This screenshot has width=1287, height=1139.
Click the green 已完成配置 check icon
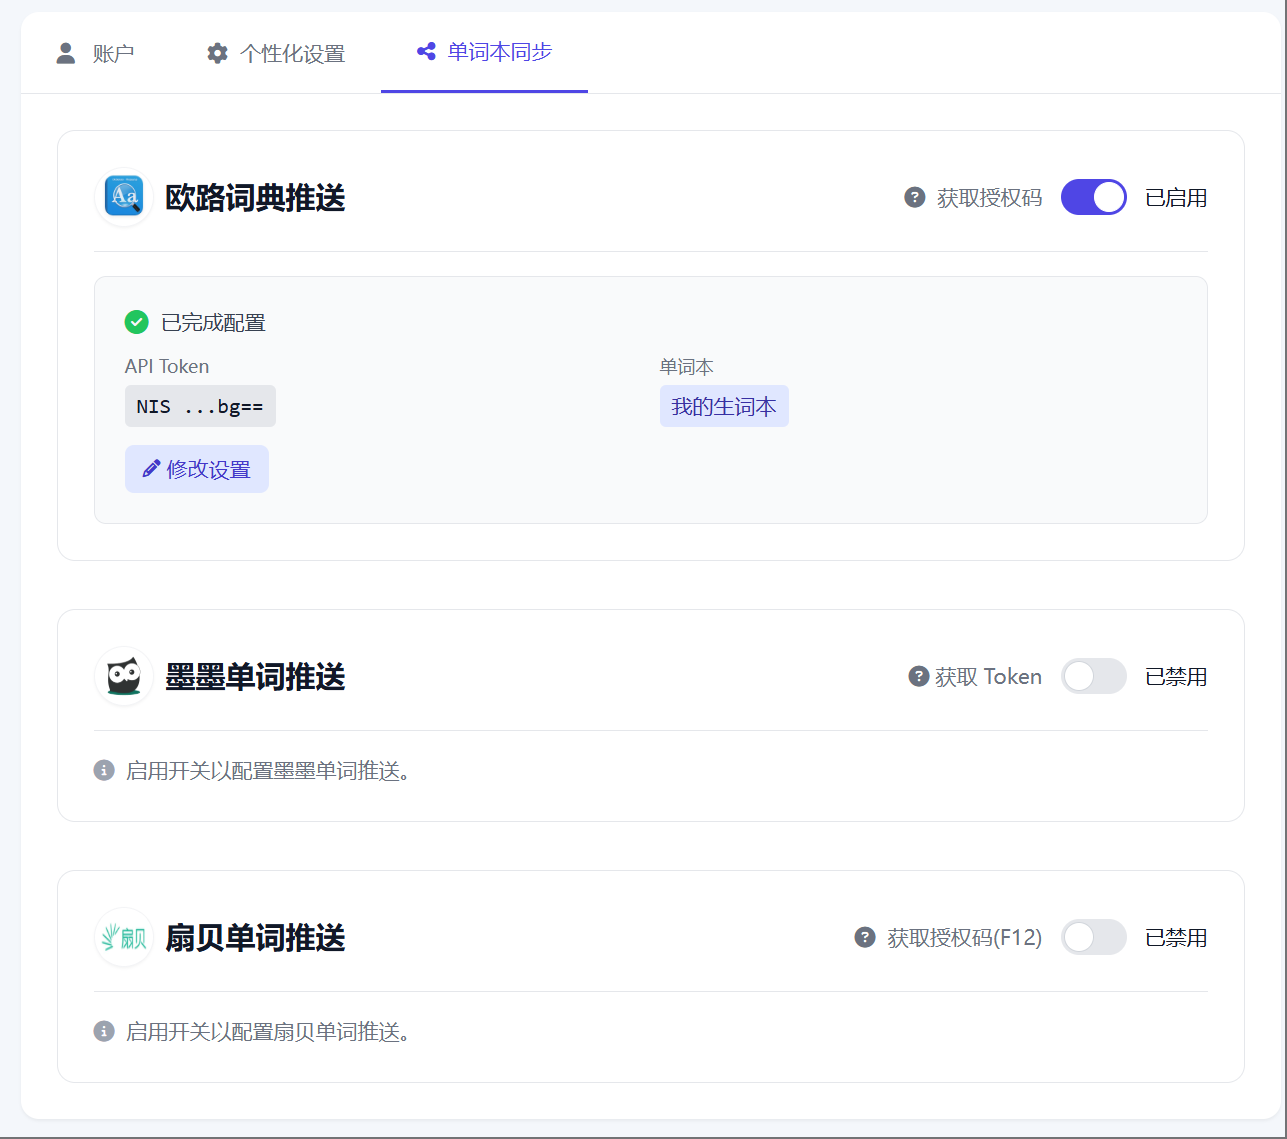137,322
